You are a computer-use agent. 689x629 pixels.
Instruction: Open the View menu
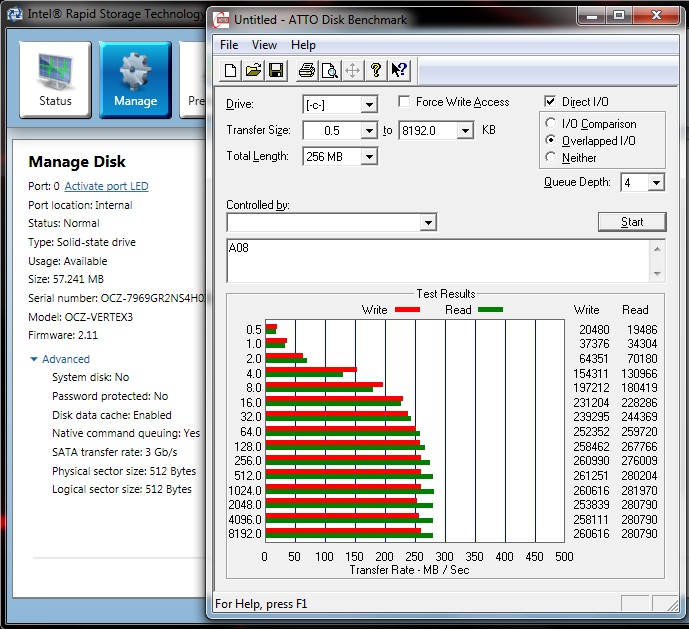tap(264, 45)
